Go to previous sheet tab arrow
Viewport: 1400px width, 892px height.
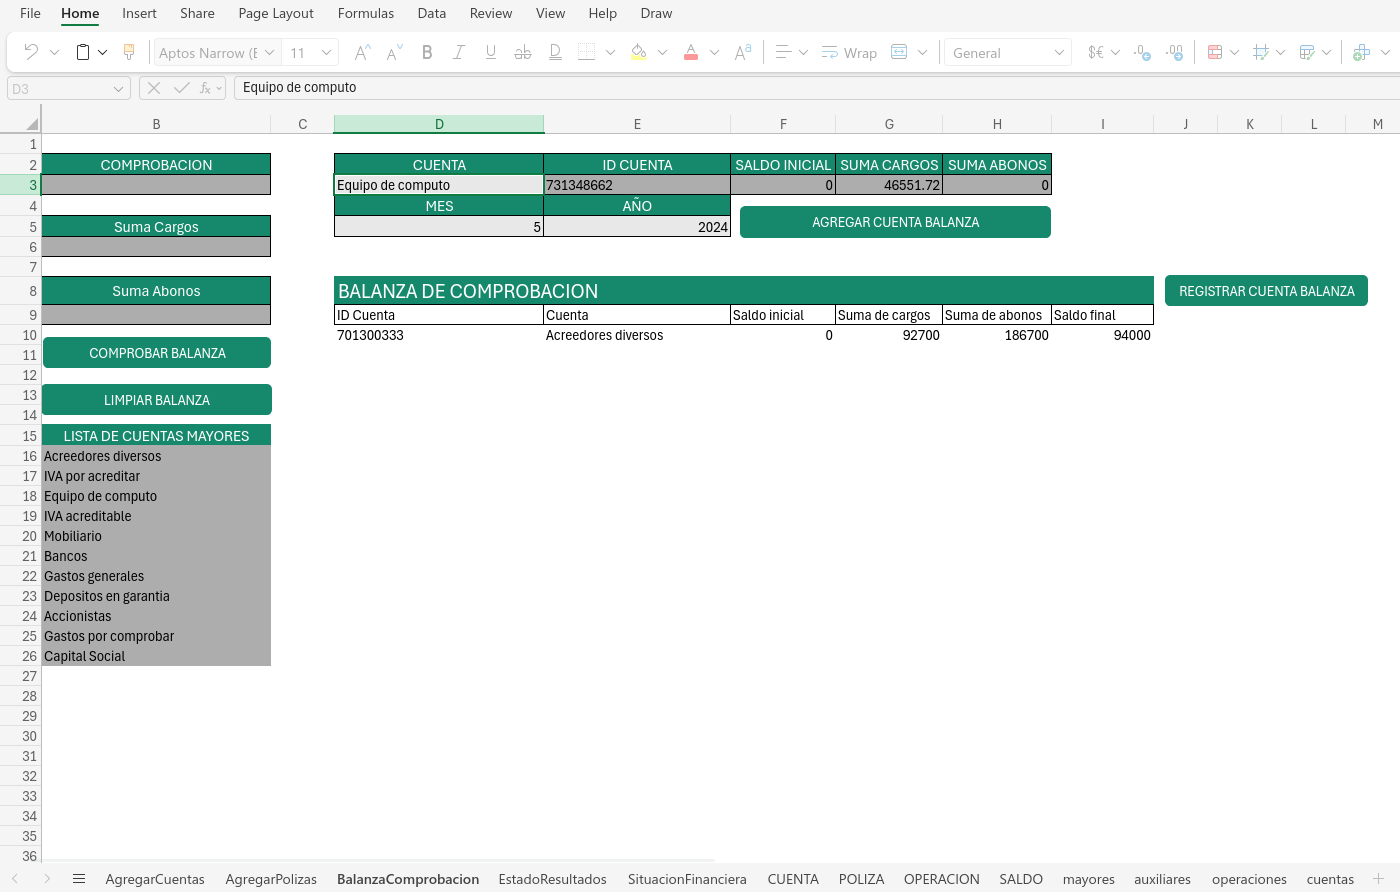coord(15,879)
